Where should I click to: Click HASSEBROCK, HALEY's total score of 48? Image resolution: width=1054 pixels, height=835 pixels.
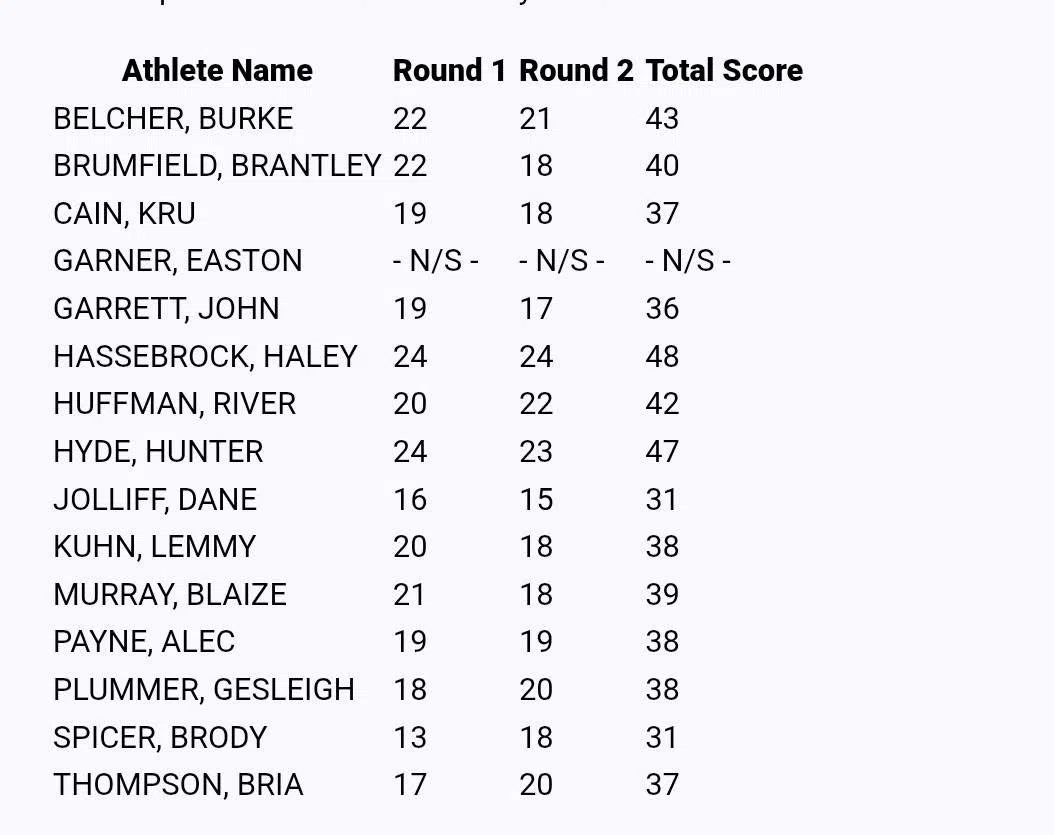(662, 357)
